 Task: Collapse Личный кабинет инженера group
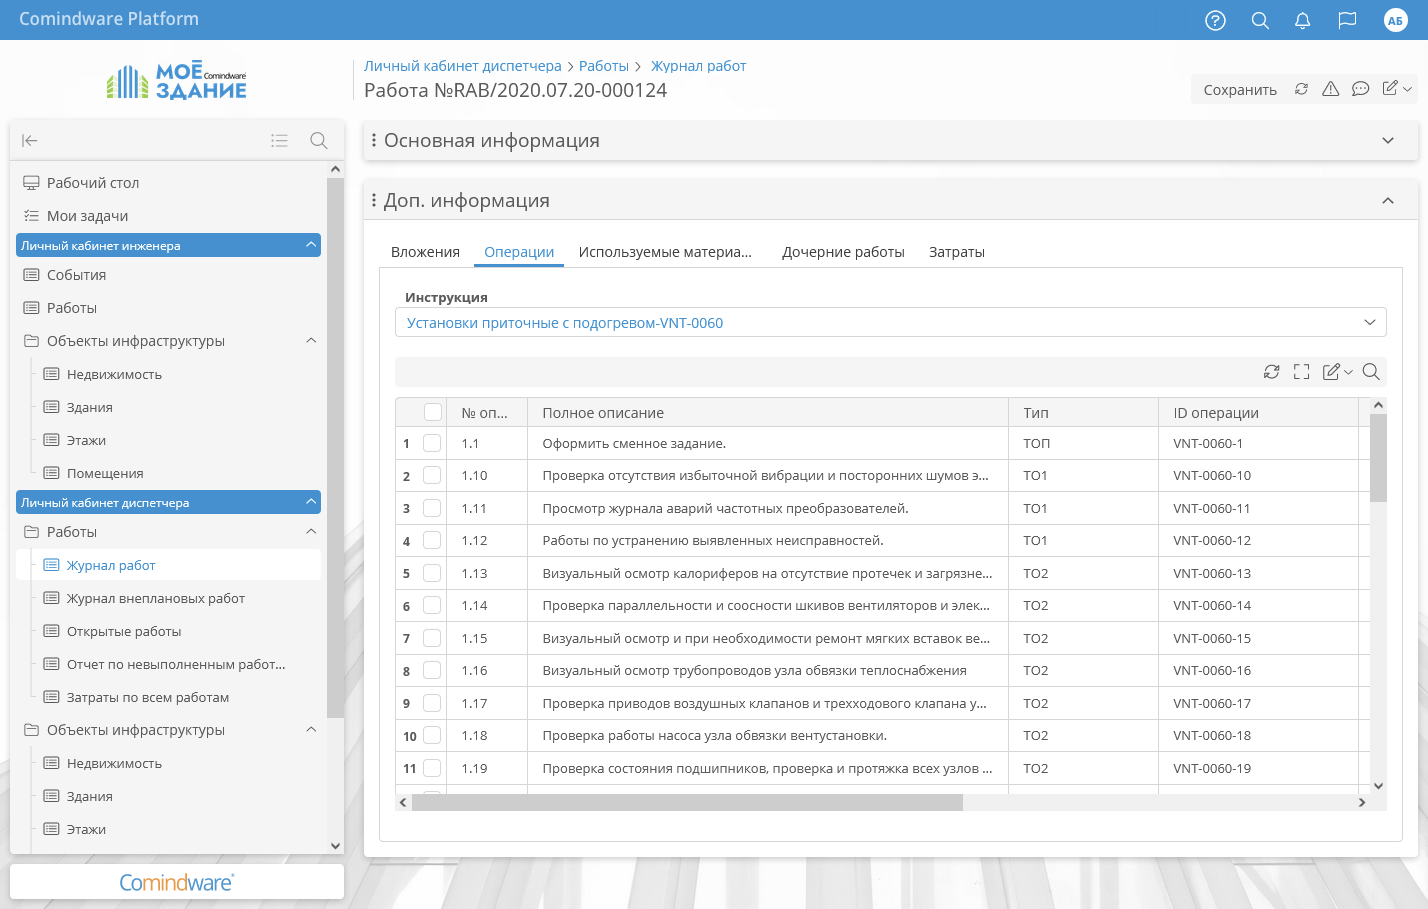click(x=311, y=245)
